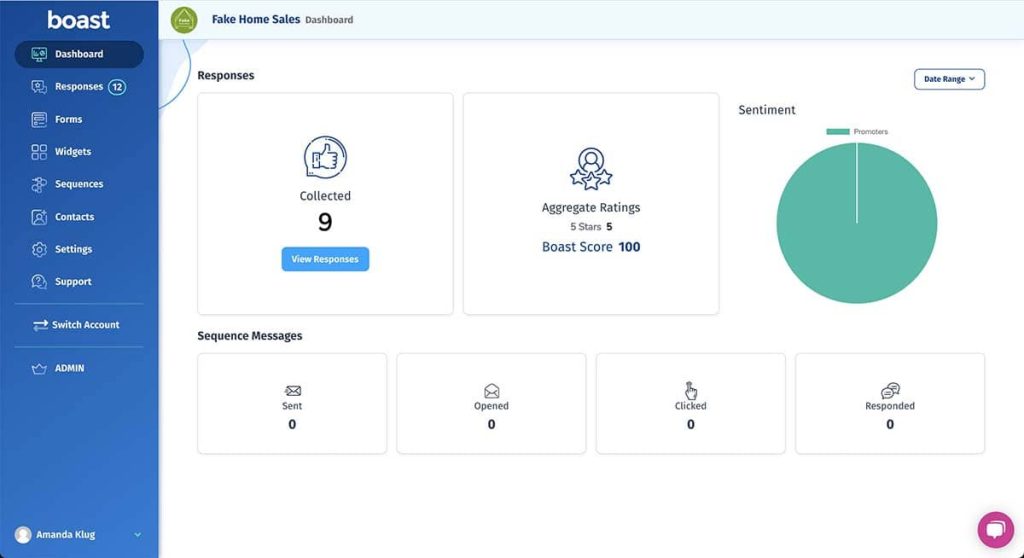Image resolution: width=1024 pixels, height=558 pixels.
Task: Open the Settings menu item
Action: click(73, 249)
